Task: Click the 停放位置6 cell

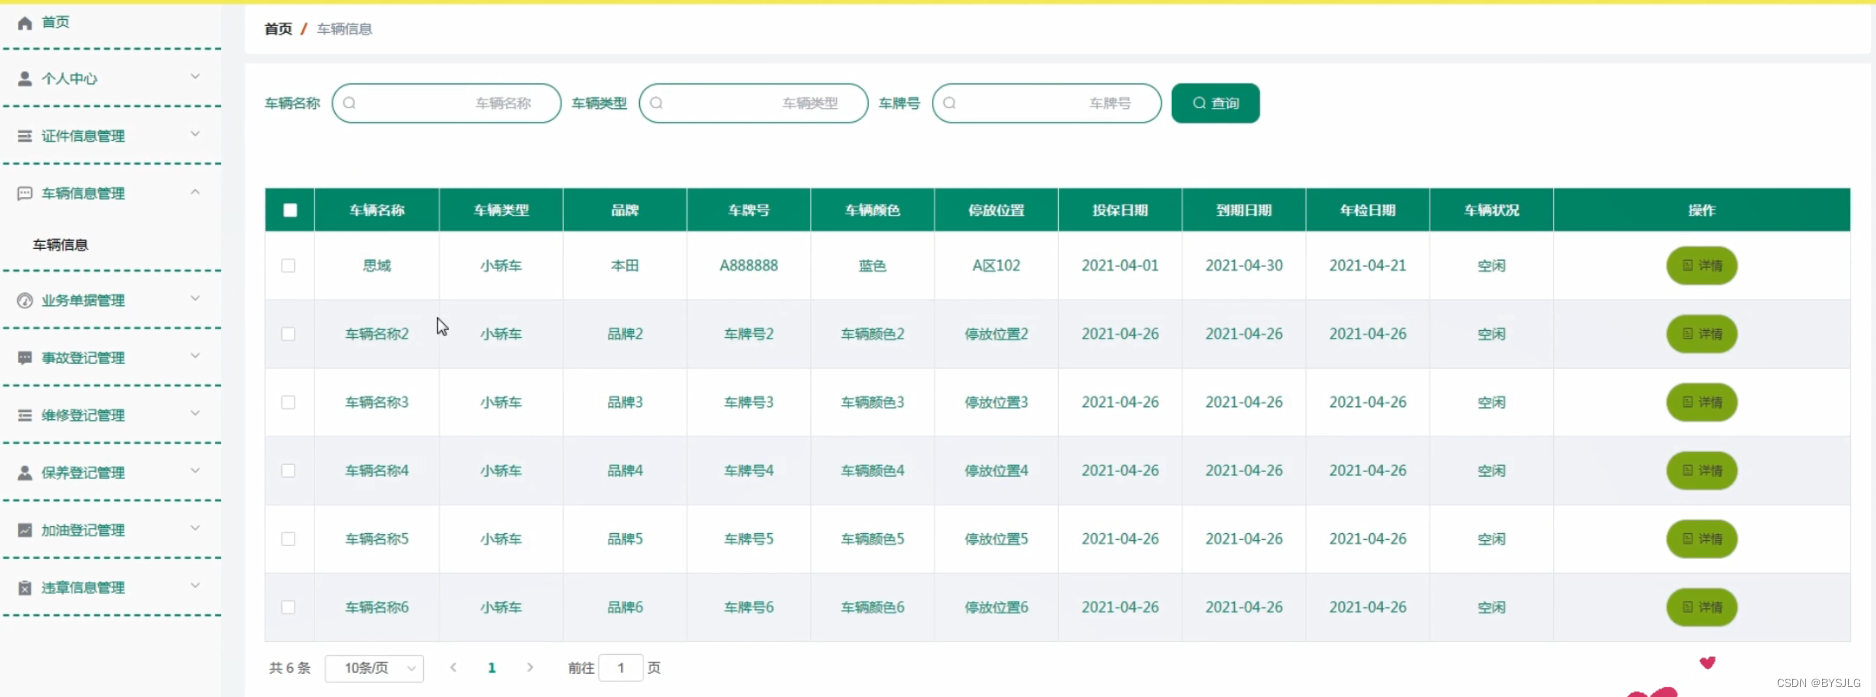Action: 996,607
